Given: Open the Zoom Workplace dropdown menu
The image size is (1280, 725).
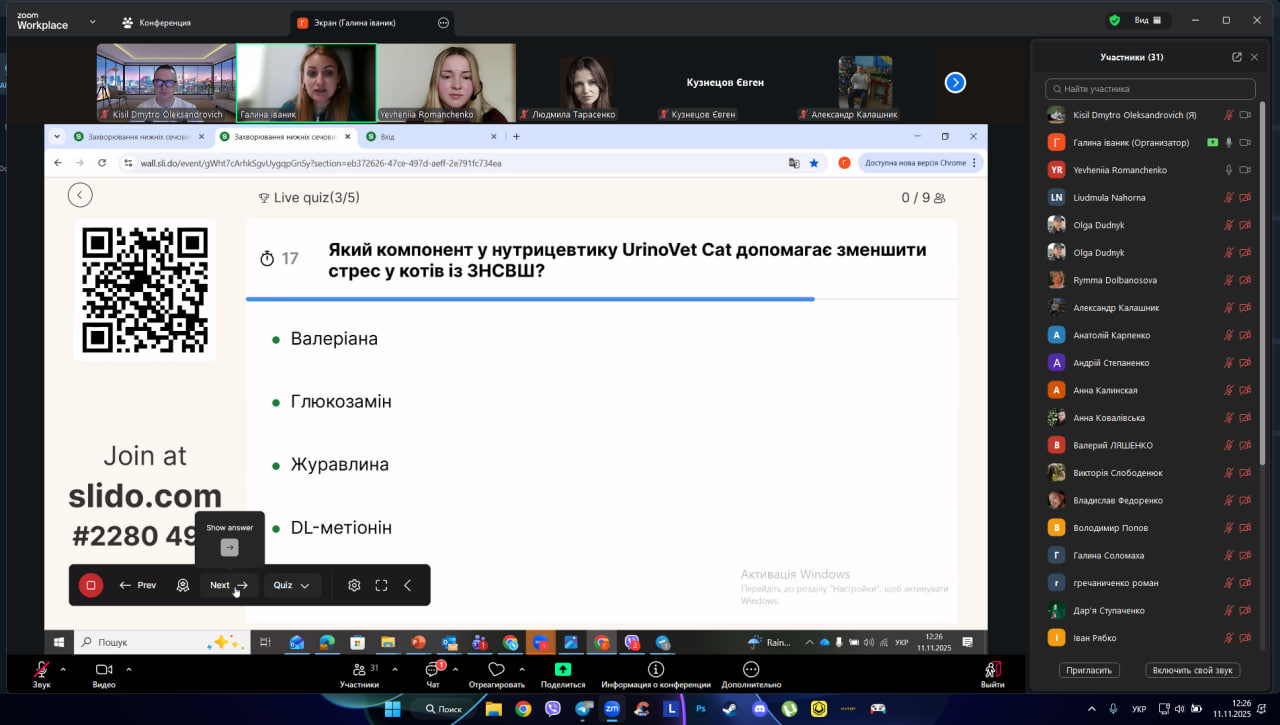Looking at the screenshot, I should (x=93, y=21).
